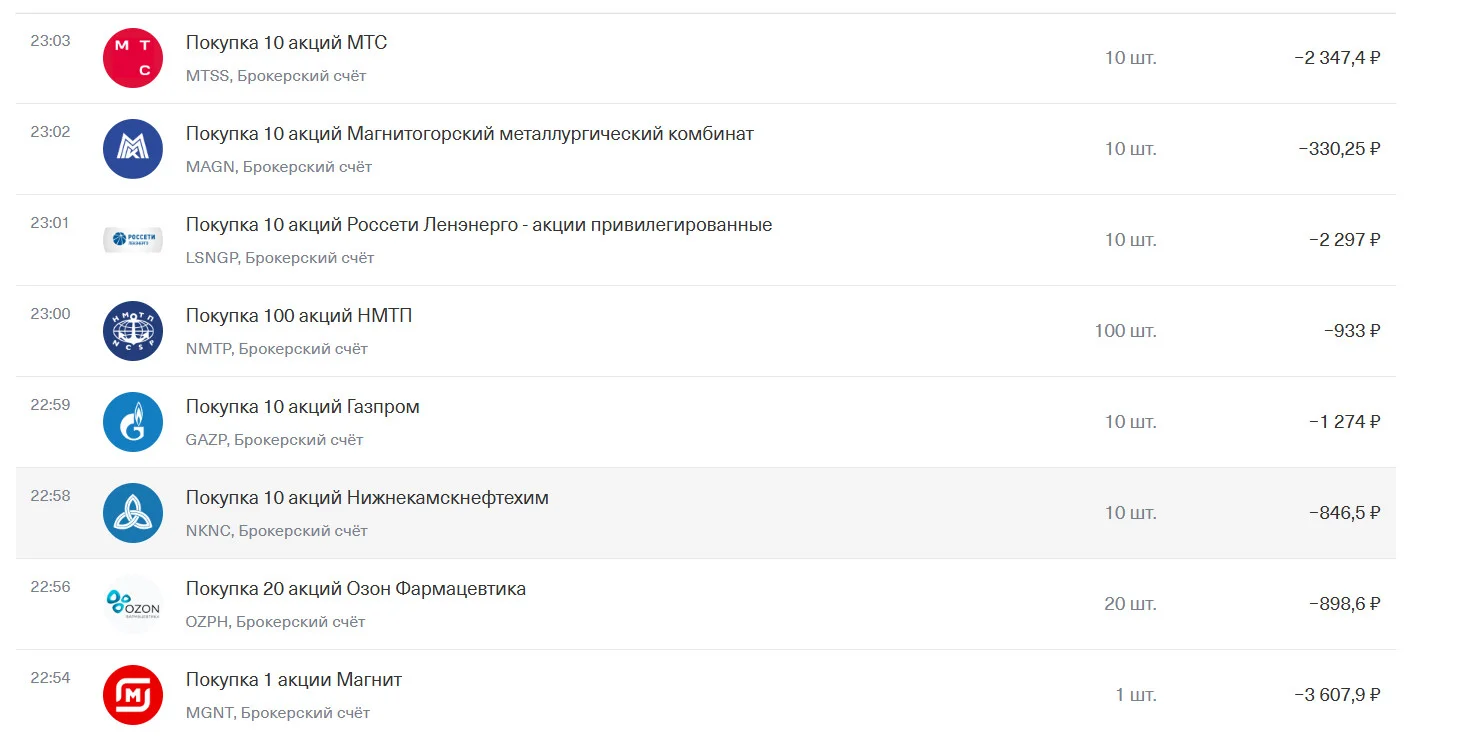Click the red MTS logo icon

[133, 58]
